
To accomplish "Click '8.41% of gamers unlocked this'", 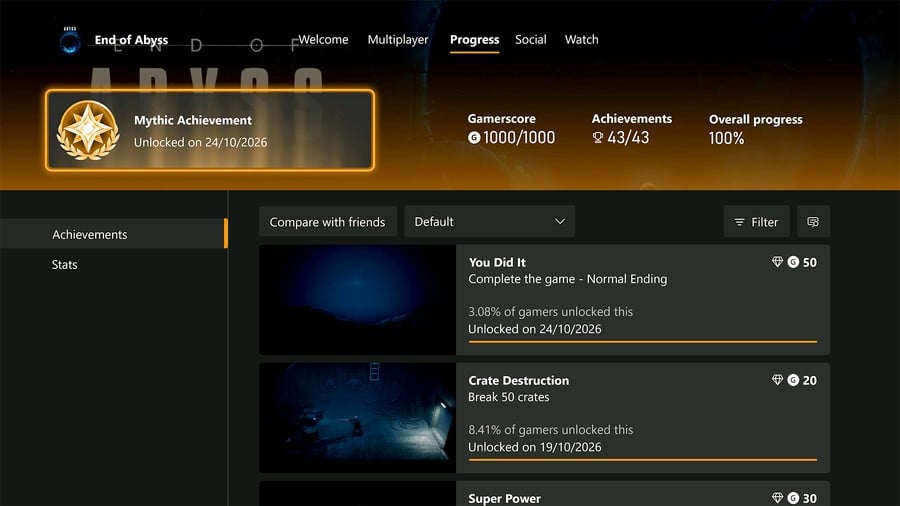I will click(x=550, y=430).
